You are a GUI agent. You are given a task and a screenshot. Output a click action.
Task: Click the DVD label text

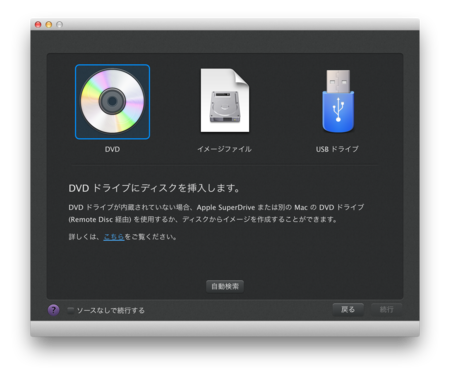coord(112,149)
